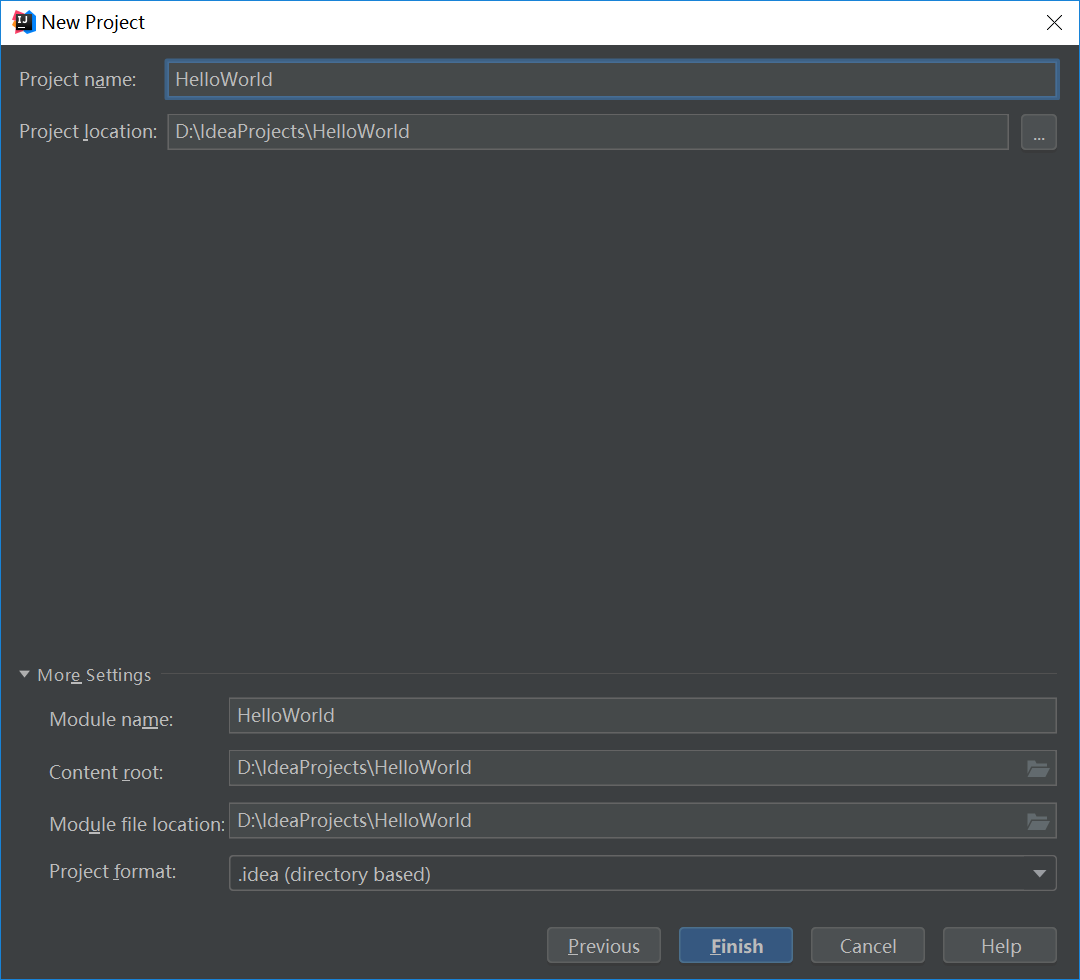1080x980 pixels.
Task: Open the folder browser for Content root
Action: click(1037, 768)
